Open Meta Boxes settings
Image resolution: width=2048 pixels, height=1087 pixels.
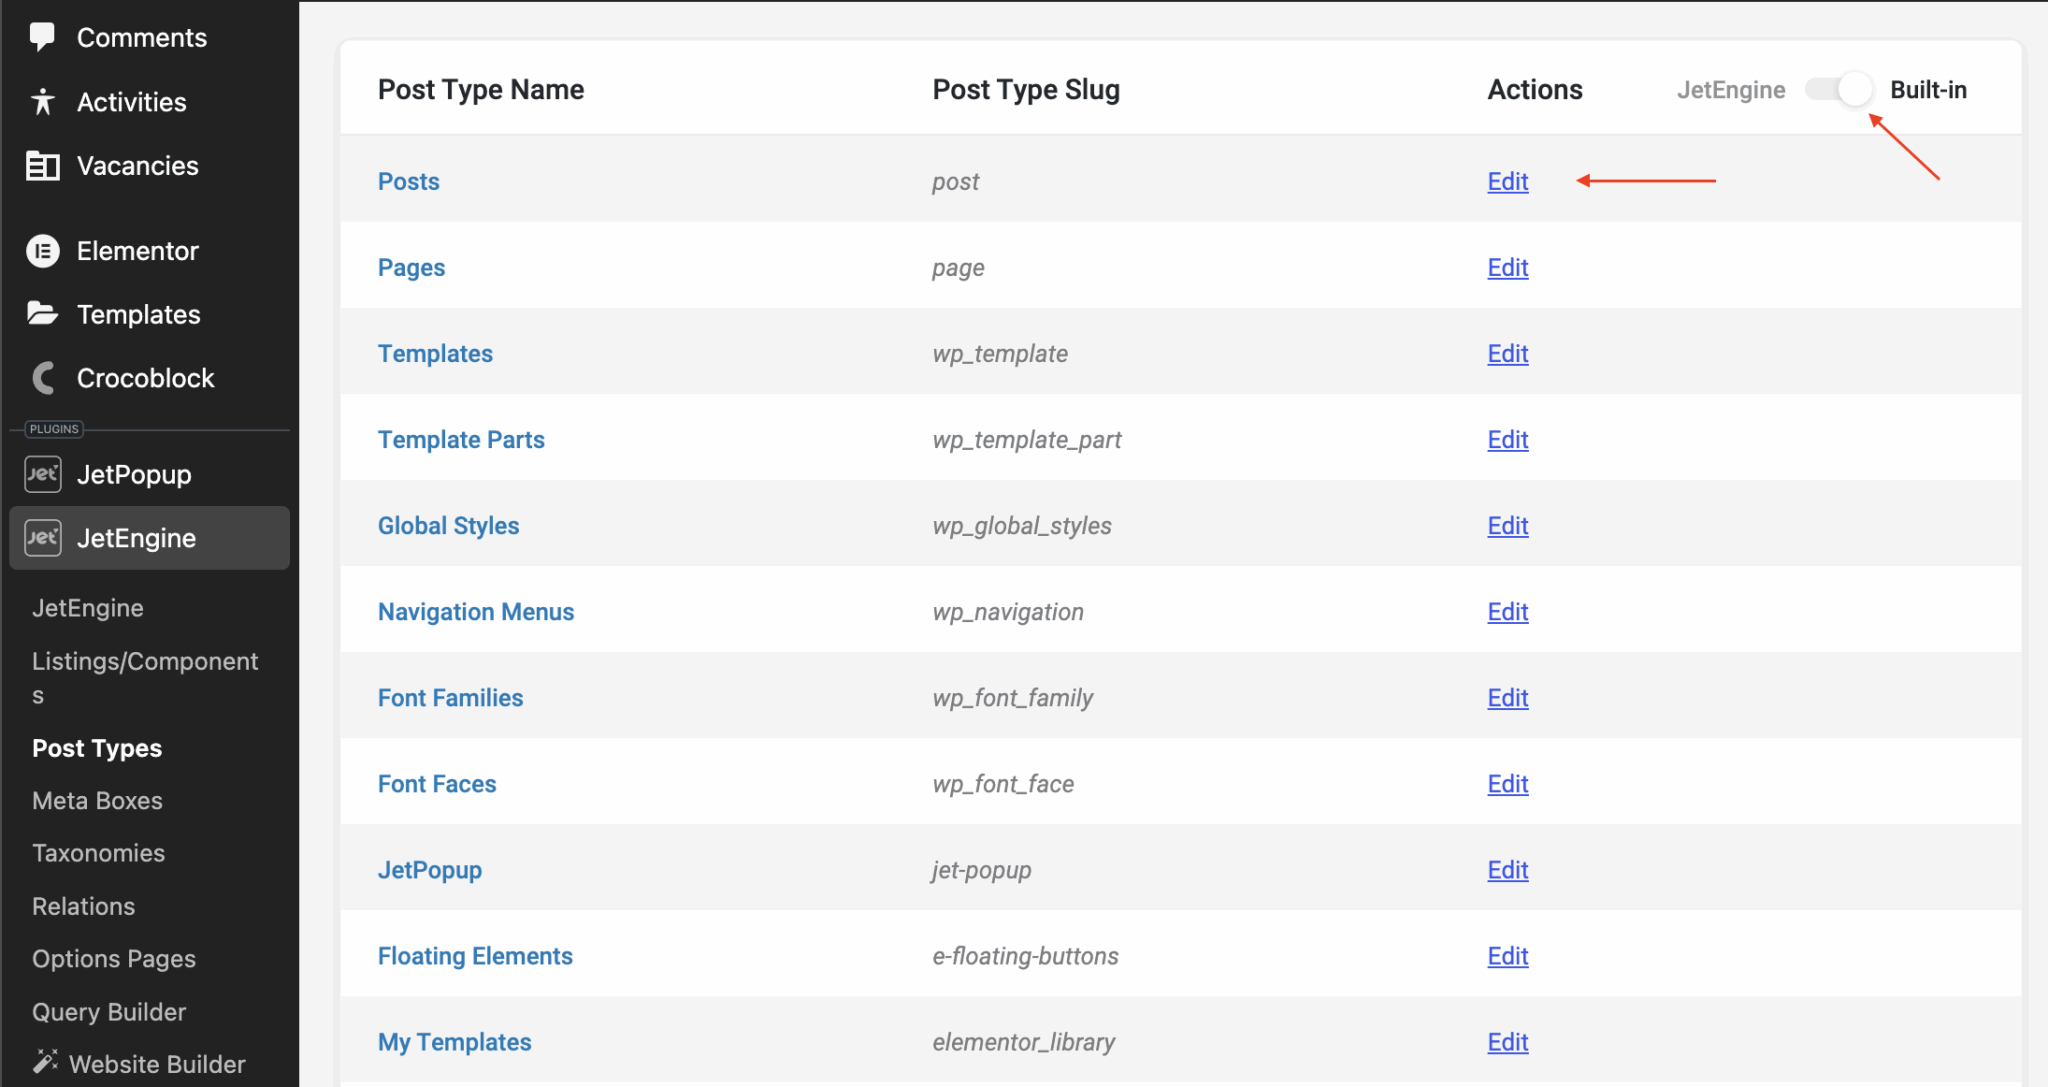click(x=97, y=800)
